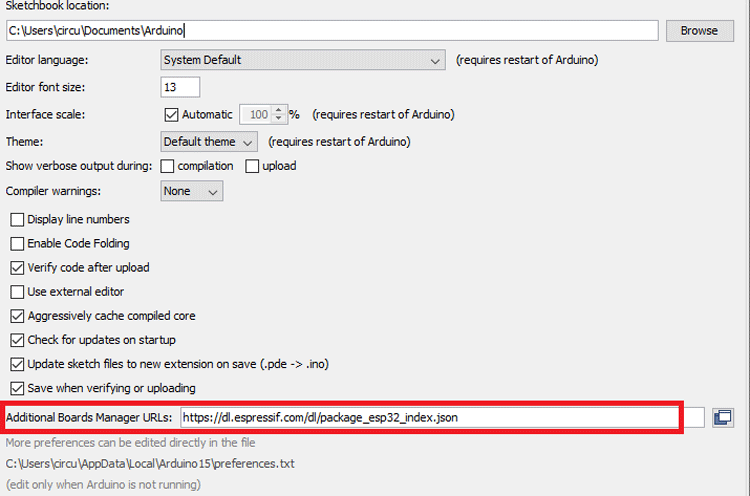Enable Code Folding checkbox

point(17,243)
